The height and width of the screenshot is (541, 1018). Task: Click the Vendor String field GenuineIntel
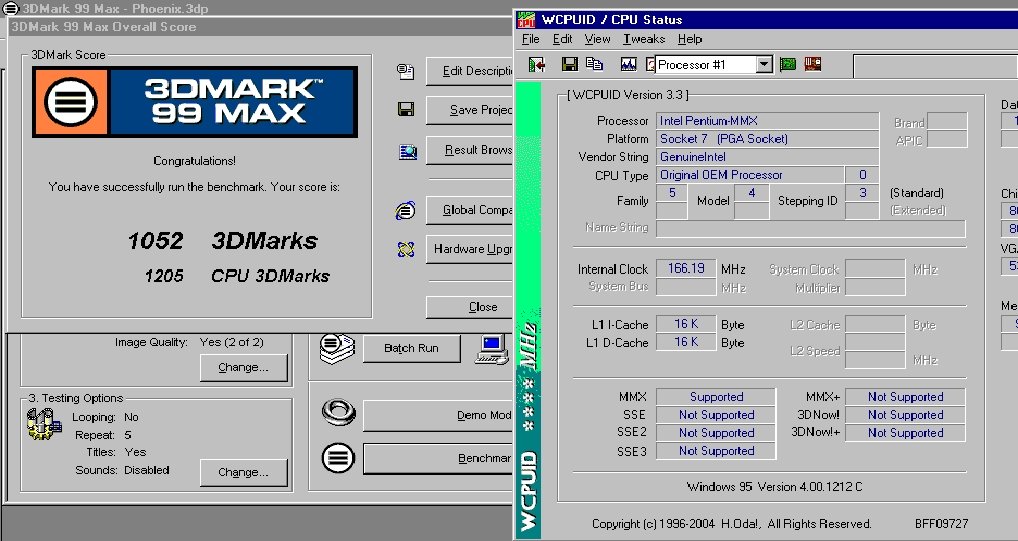768,157
